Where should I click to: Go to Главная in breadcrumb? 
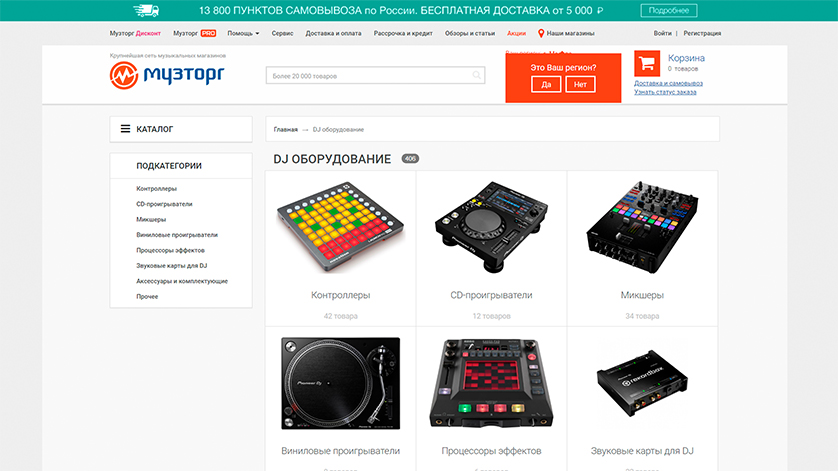285,129
